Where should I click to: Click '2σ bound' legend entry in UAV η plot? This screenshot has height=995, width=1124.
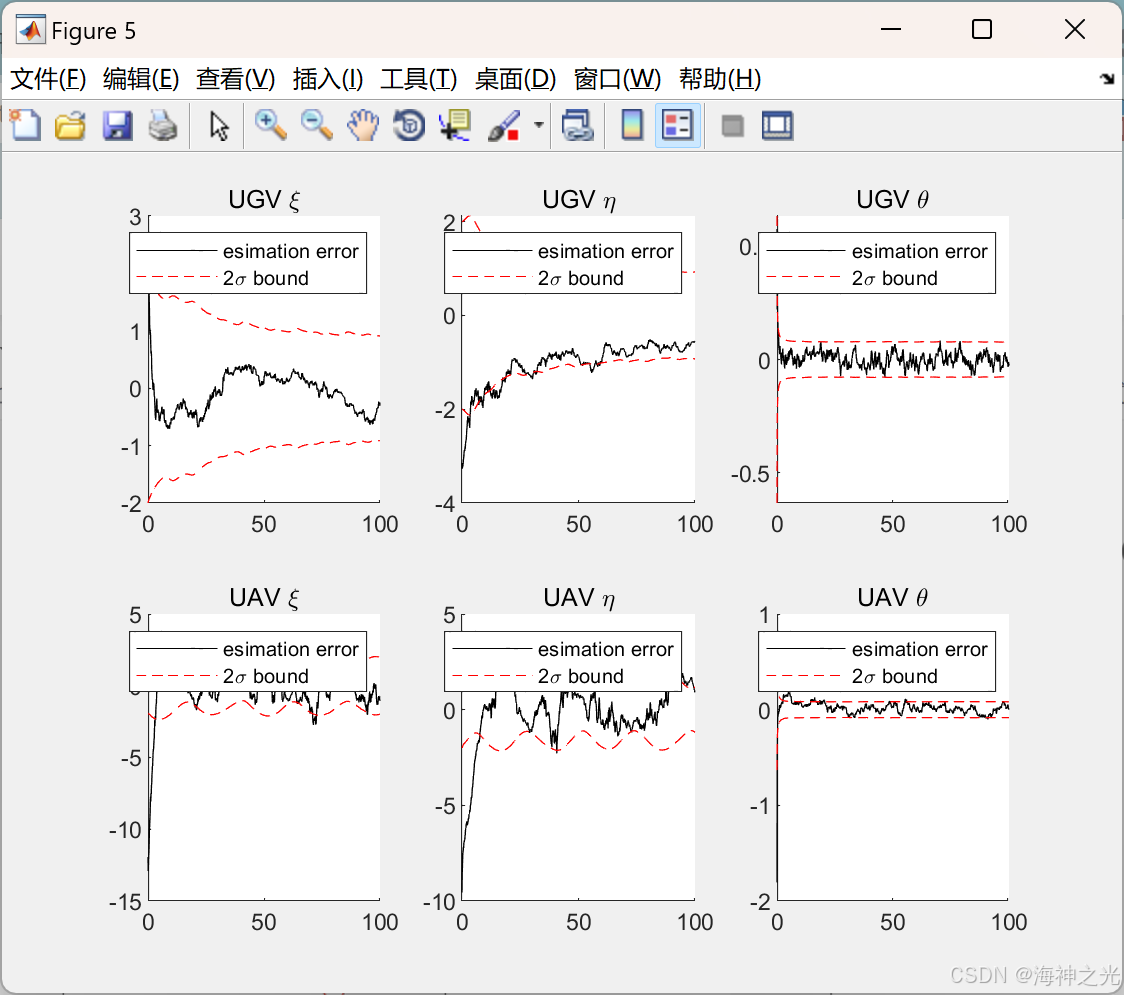pos(581,676)
